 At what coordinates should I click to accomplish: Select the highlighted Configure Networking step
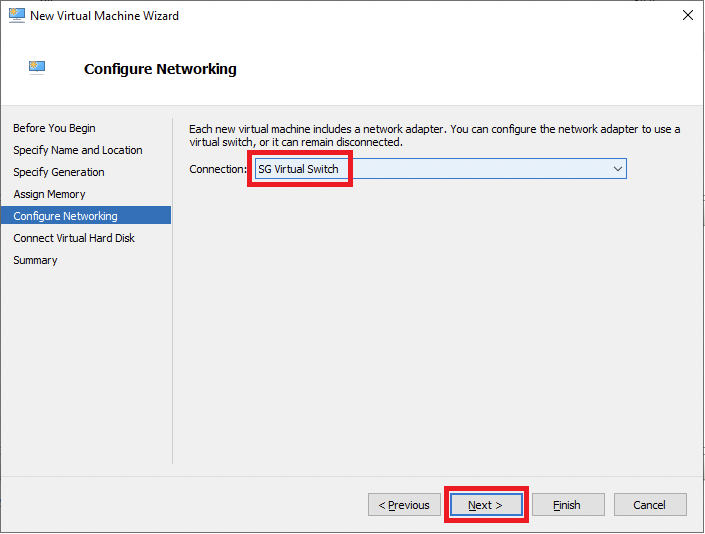(x=65, y=216)
